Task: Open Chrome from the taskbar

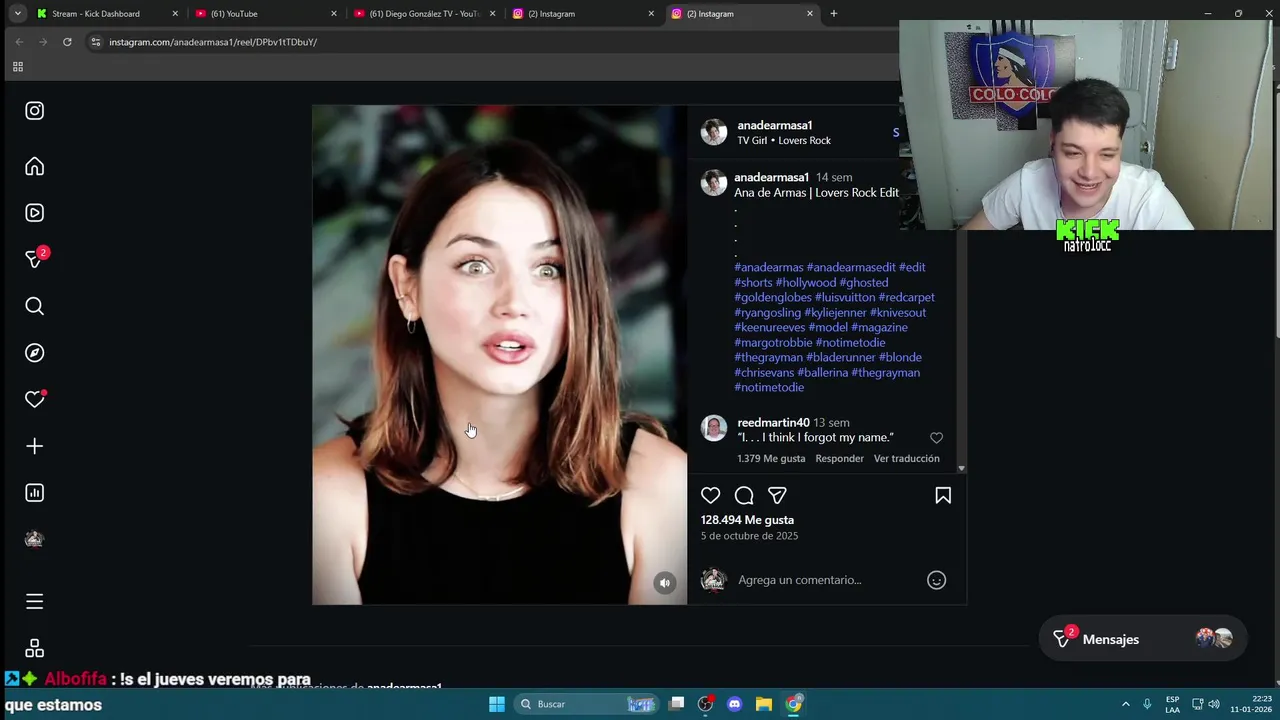Action: [x=793, y=704]
